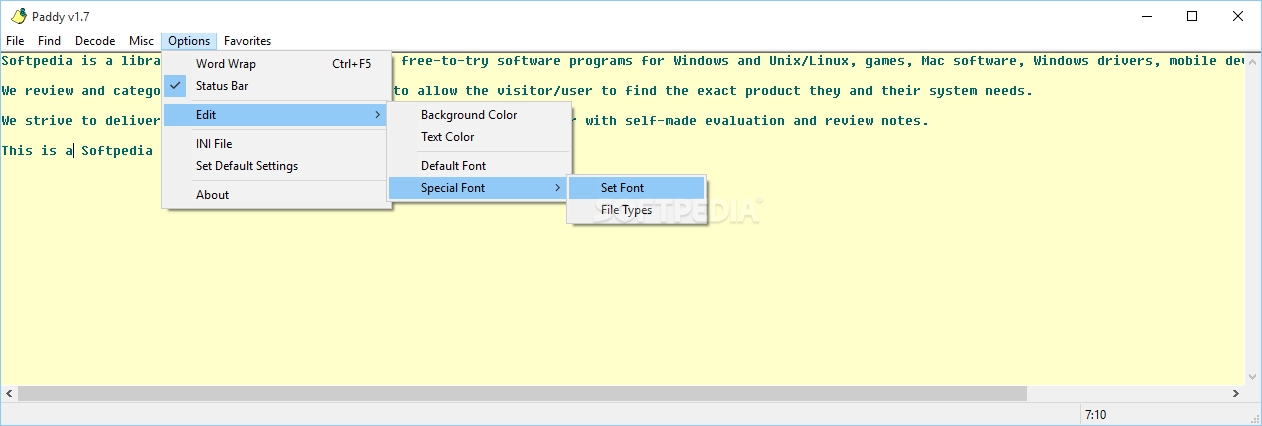Close the Paddy window
The width and height of the screenshot is (1262, 426).
click(x=1238, y=16)
